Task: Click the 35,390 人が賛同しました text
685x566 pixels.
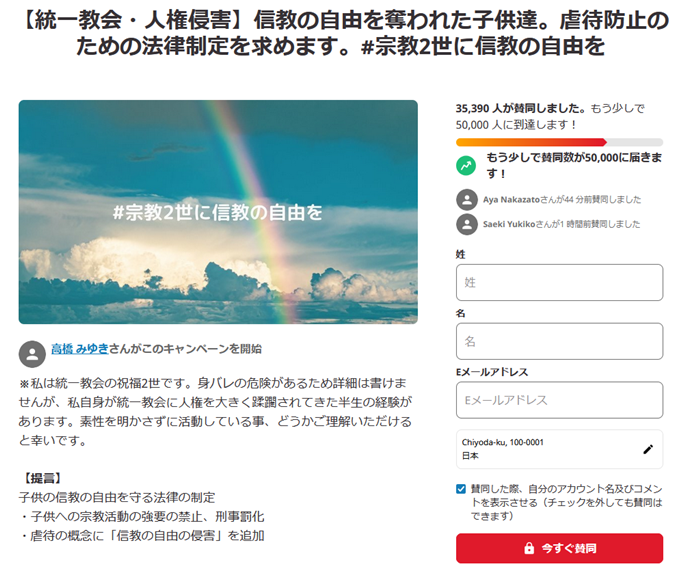Action: [x=521, y=108]
